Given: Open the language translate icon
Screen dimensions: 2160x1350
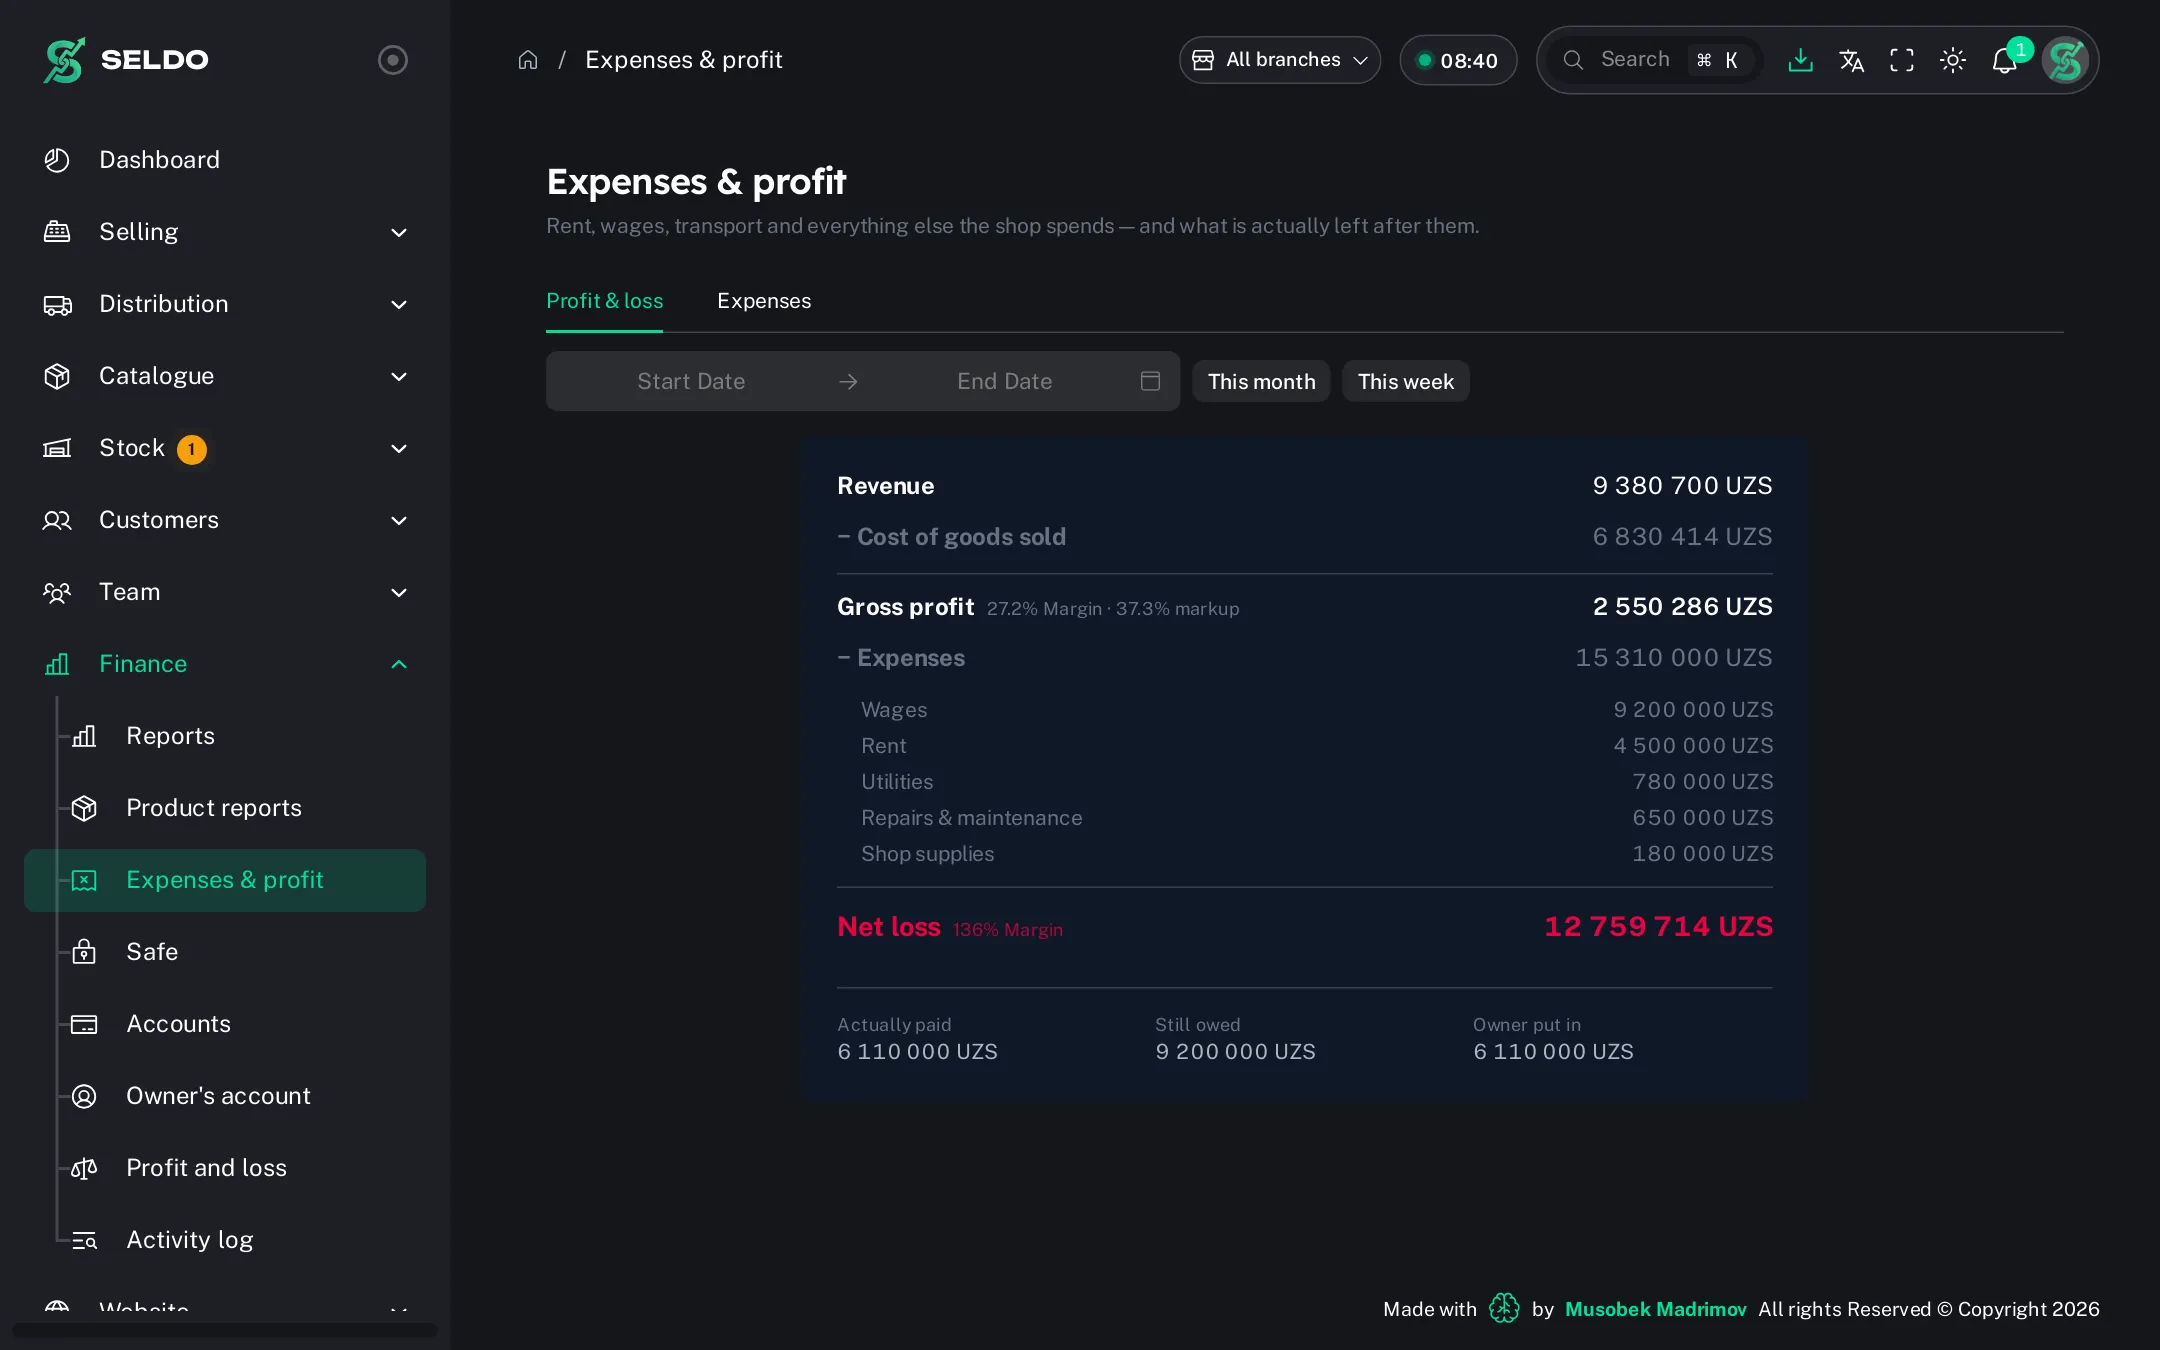Looking at the screenshot, I should click(1851, 60).
